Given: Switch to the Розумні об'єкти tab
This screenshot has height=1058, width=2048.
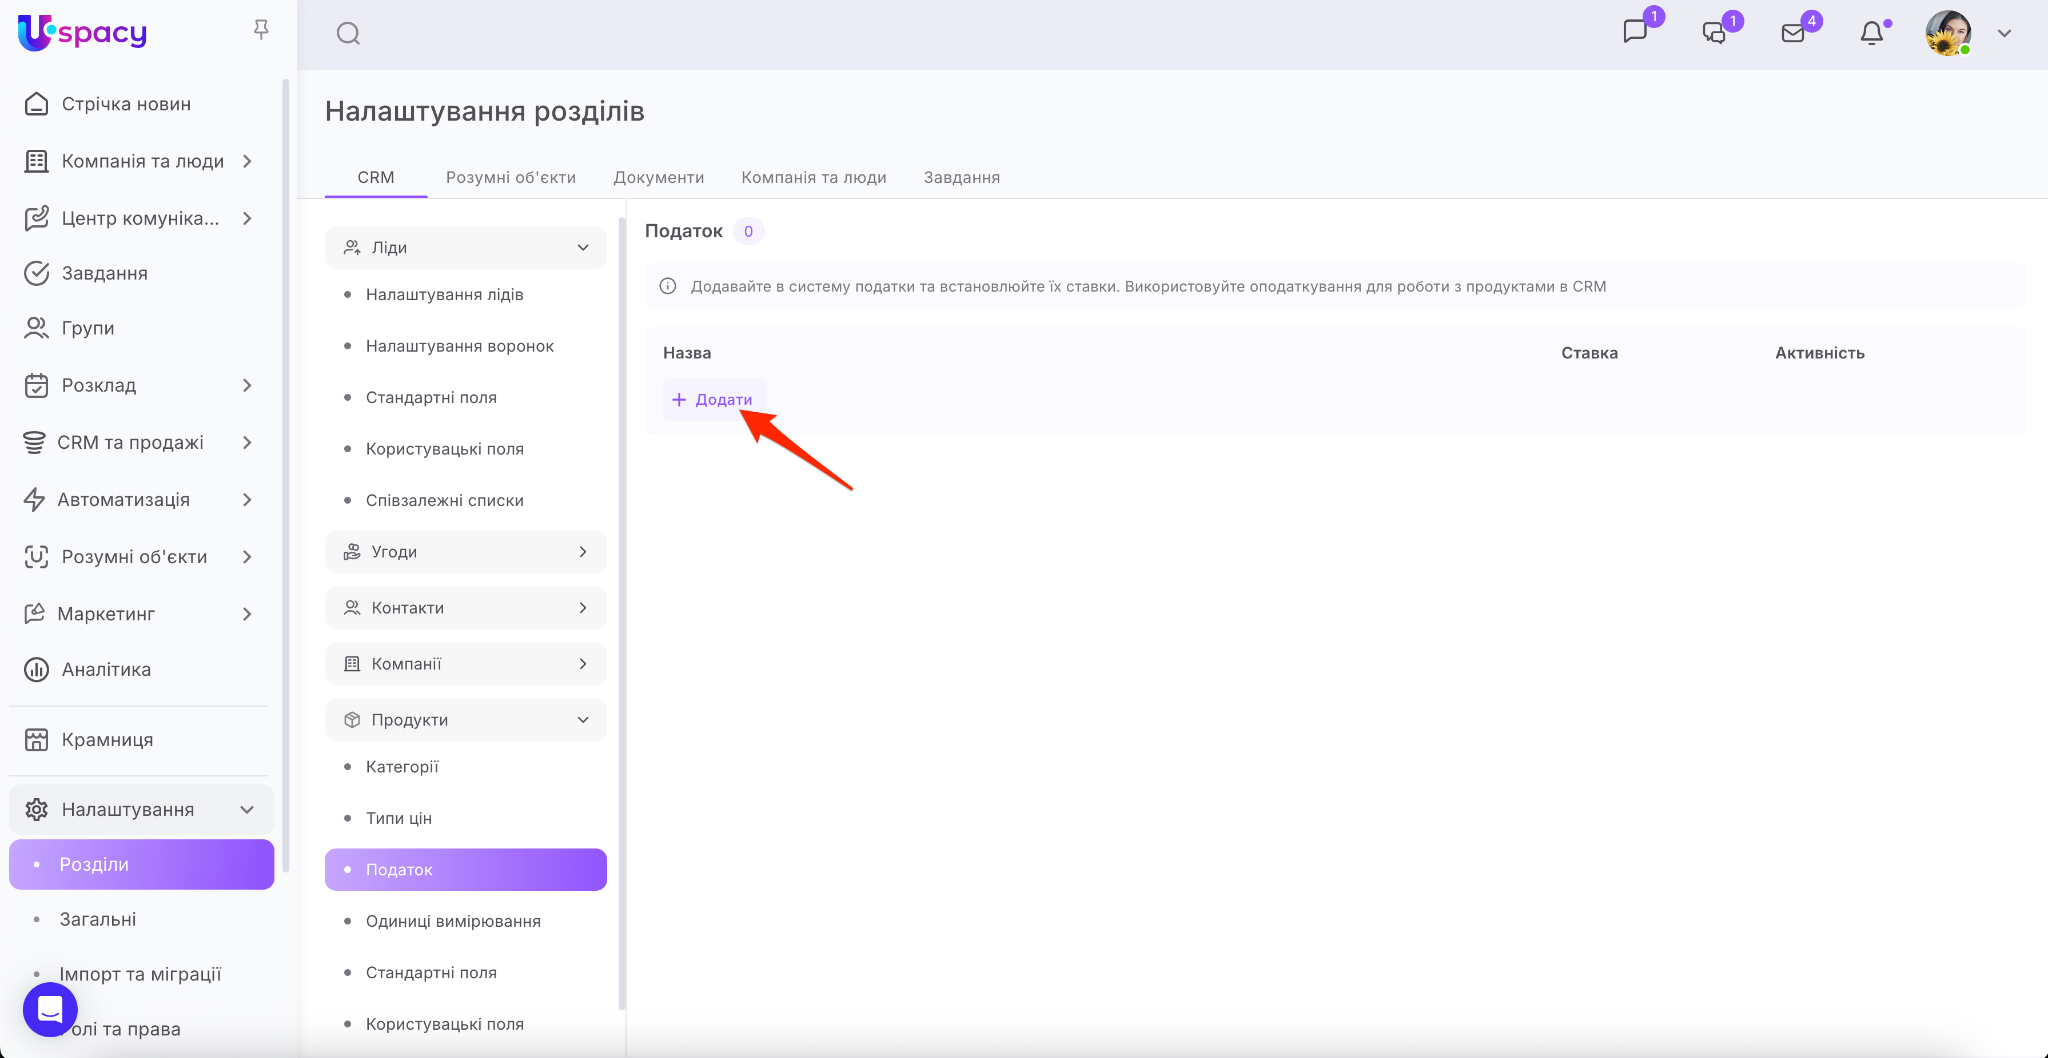Looking at the screenshot, I should click(x=510, y=177).
